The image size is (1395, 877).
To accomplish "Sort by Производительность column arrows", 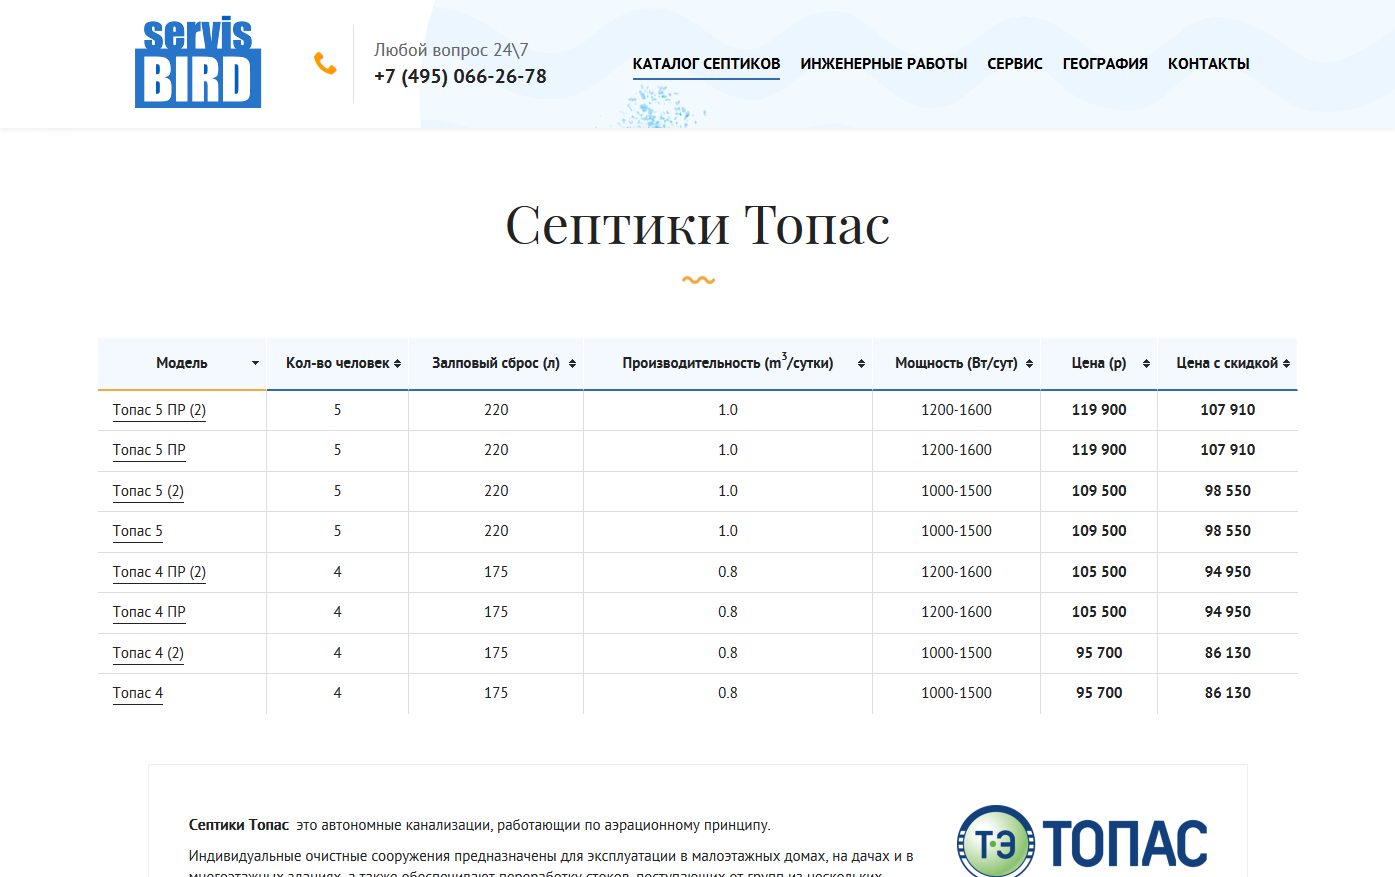I will (x=861, y=363).
